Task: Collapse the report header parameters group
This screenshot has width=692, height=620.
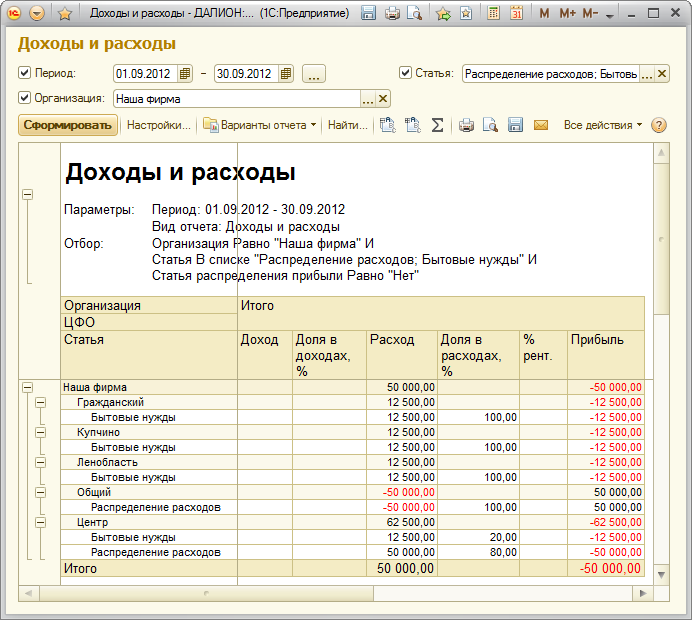Action: 27,194
